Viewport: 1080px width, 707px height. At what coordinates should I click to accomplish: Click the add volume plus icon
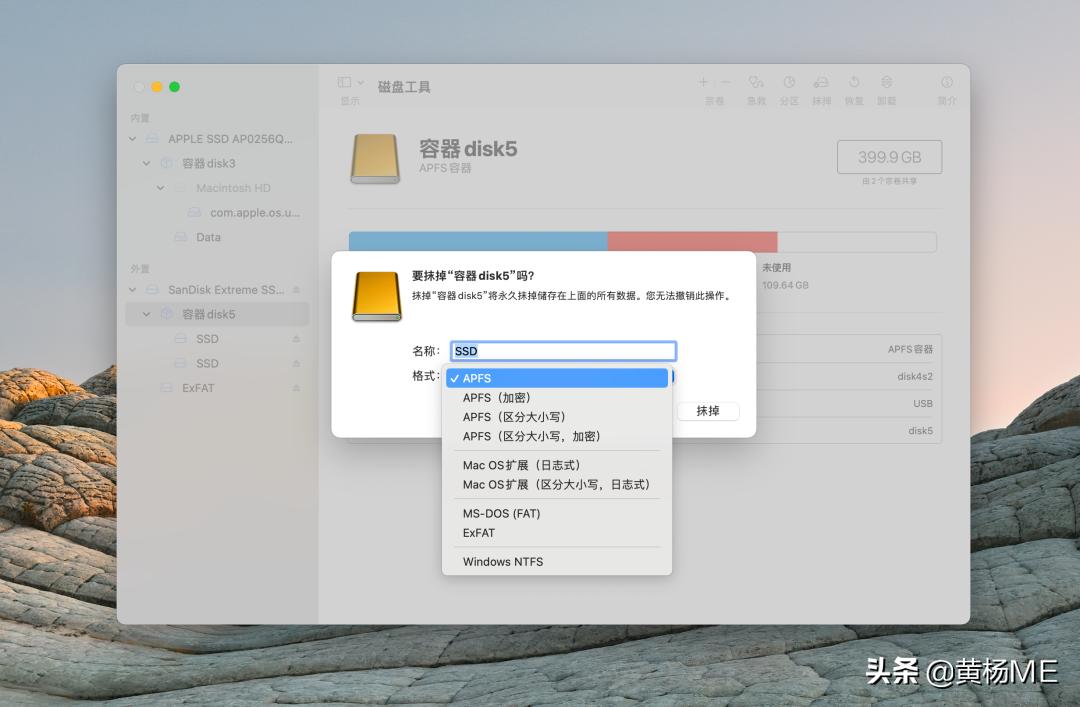pyautogui.click(x=703, y=83)
